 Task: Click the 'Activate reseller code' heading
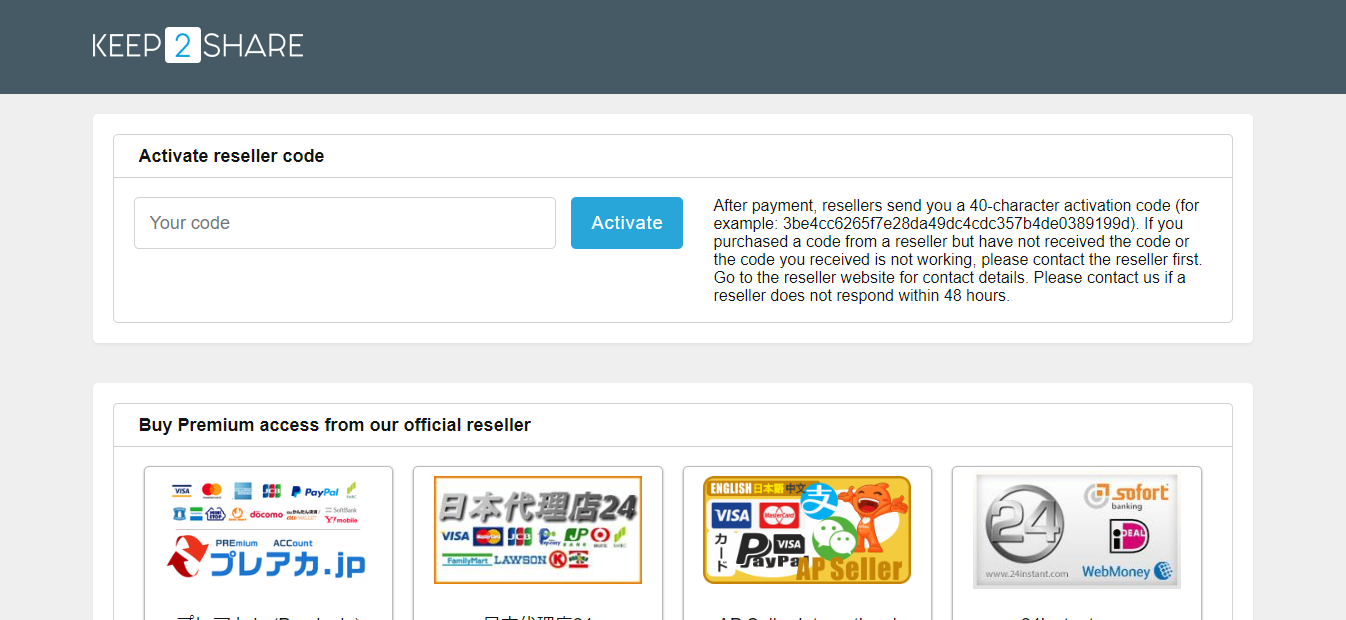coord(231,156)
